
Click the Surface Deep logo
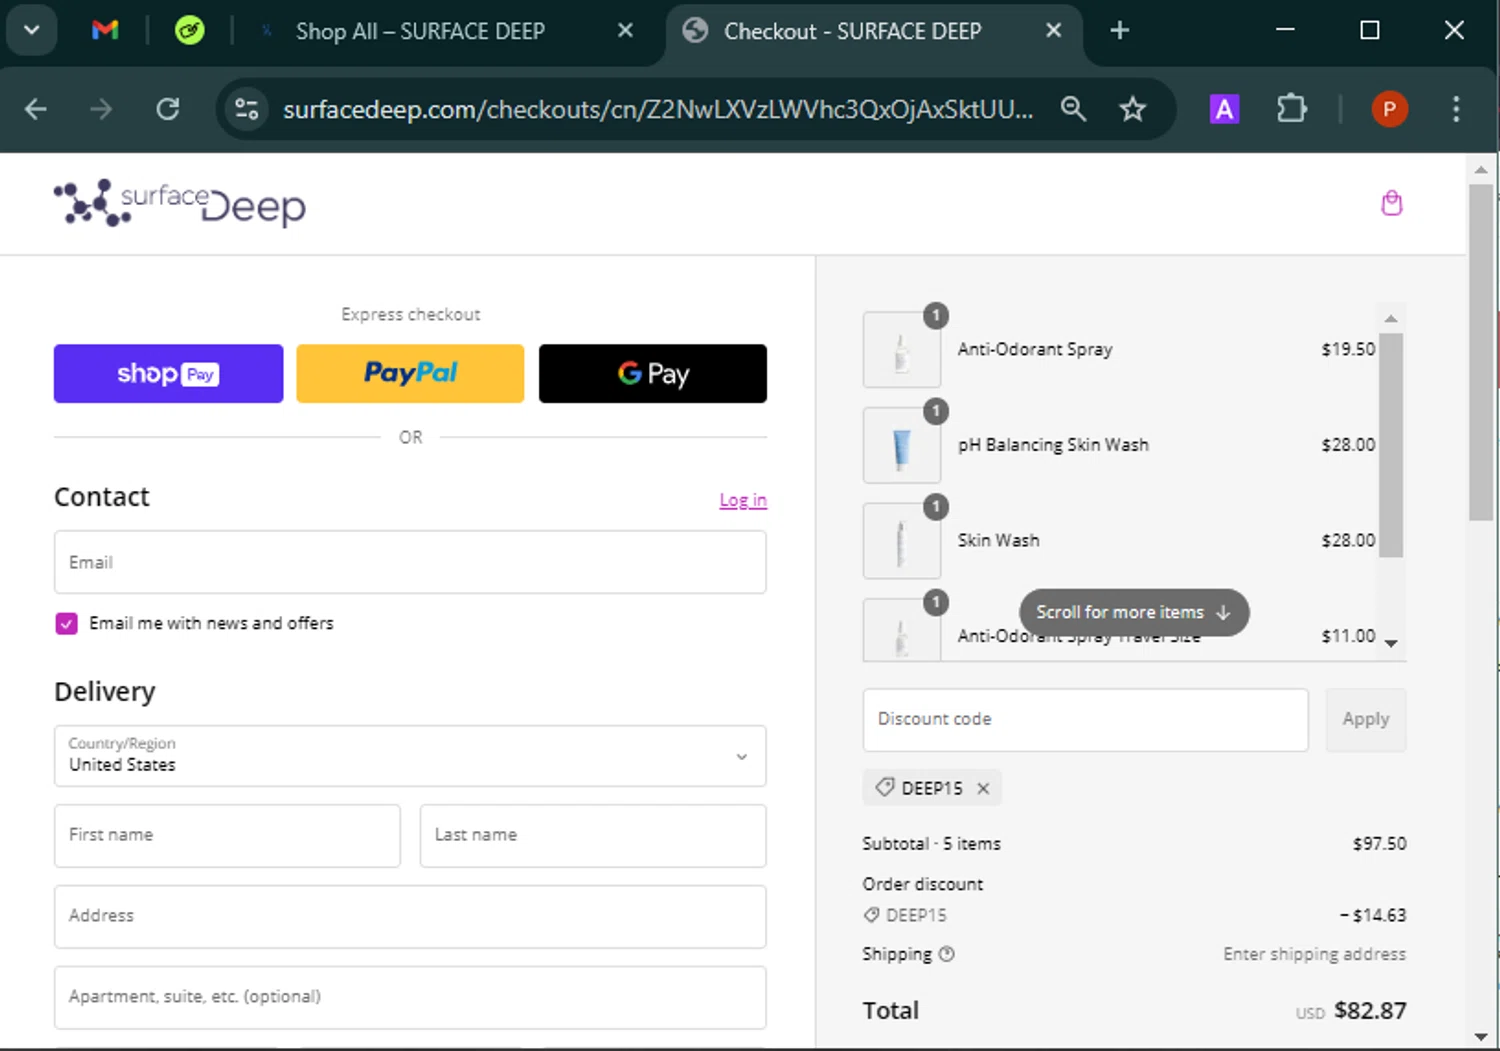click(180, 204)
